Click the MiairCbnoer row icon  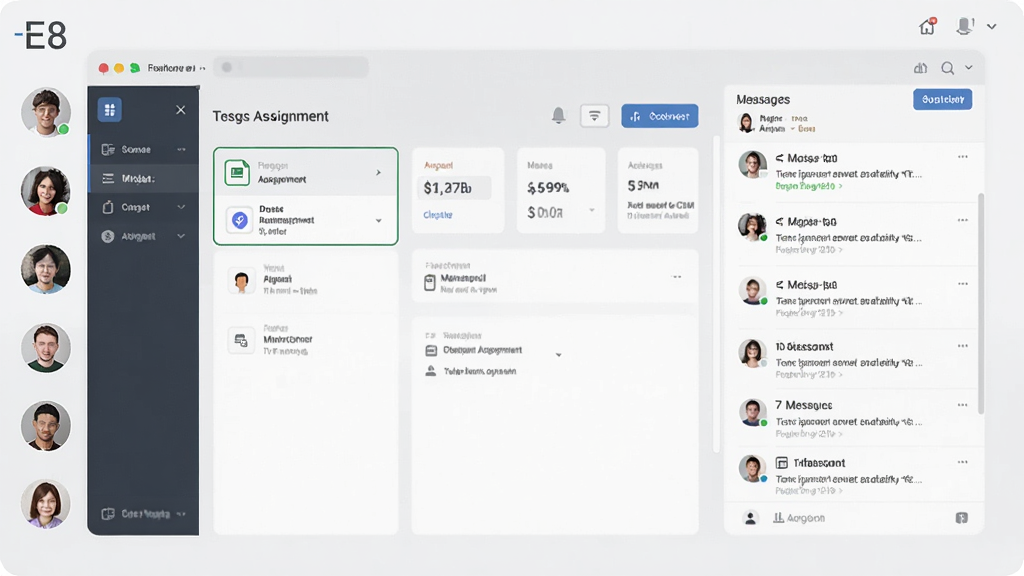pyautogui.click(x=241, y=340)
